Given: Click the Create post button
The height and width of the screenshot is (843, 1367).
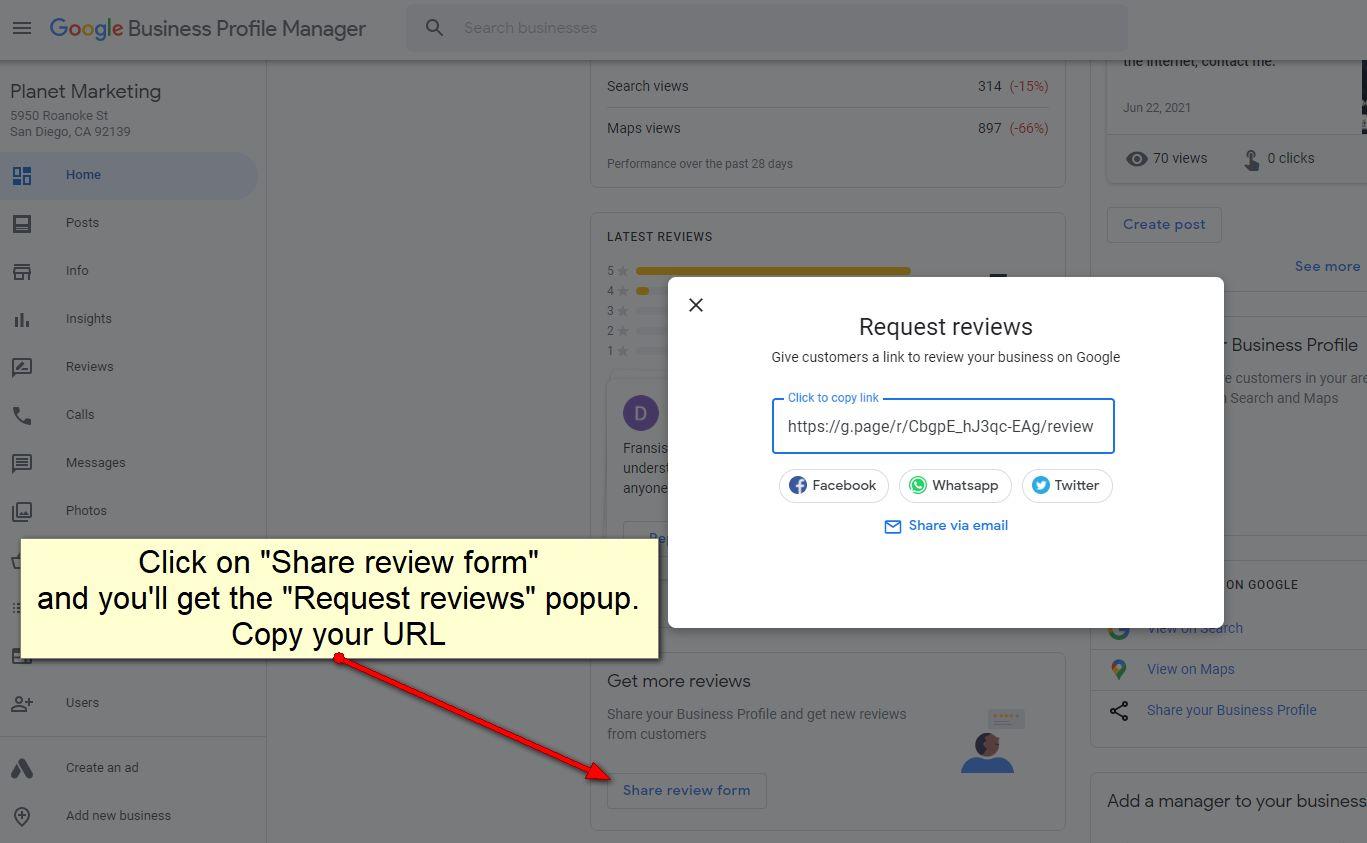Looking at the screenshot, I should (x=1164, y=225).
